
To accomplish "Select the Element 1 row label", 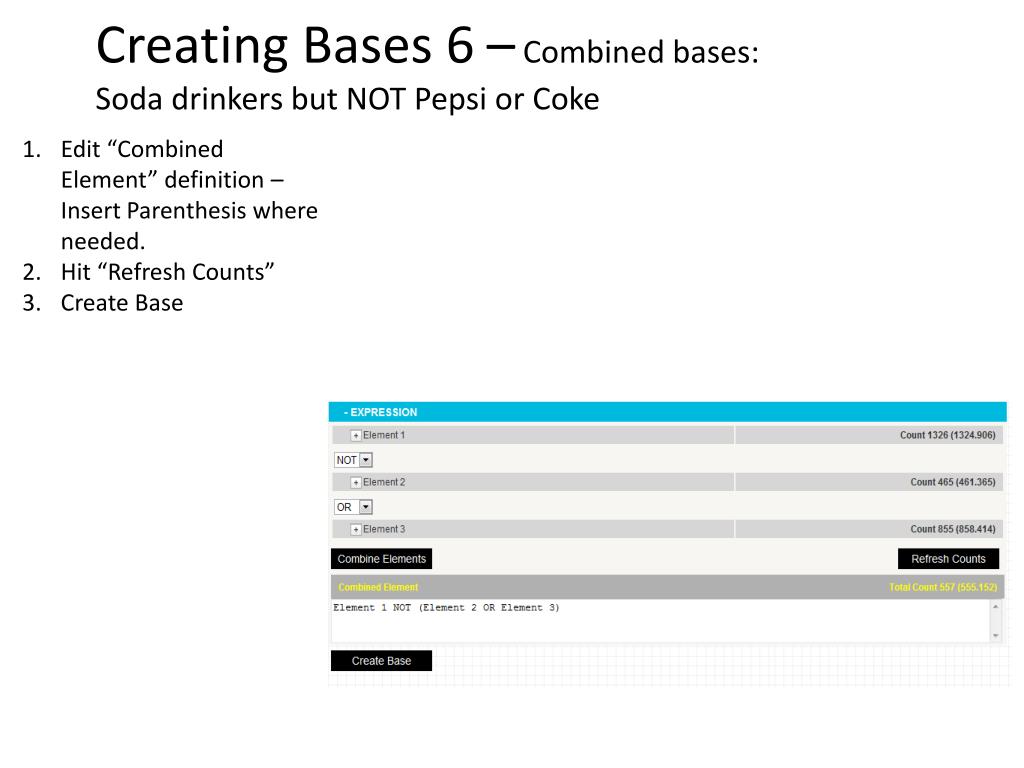I will point(384,436).
